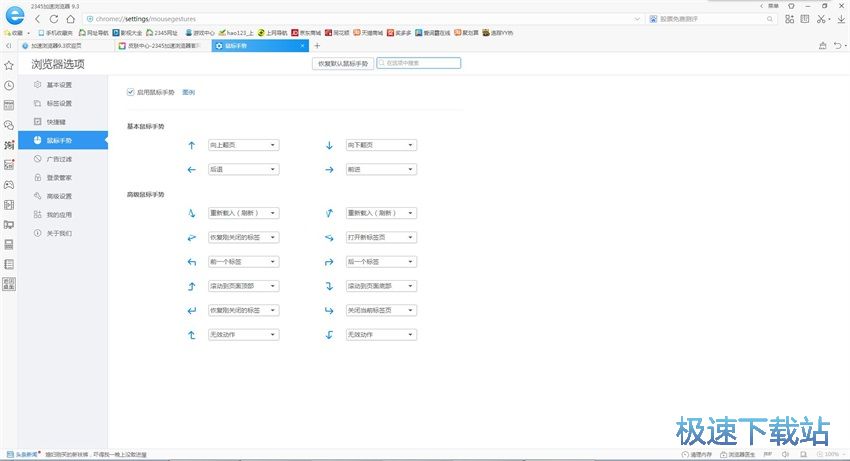Open the 图例 link
850x461 pixels.
[x=188, y=92]
